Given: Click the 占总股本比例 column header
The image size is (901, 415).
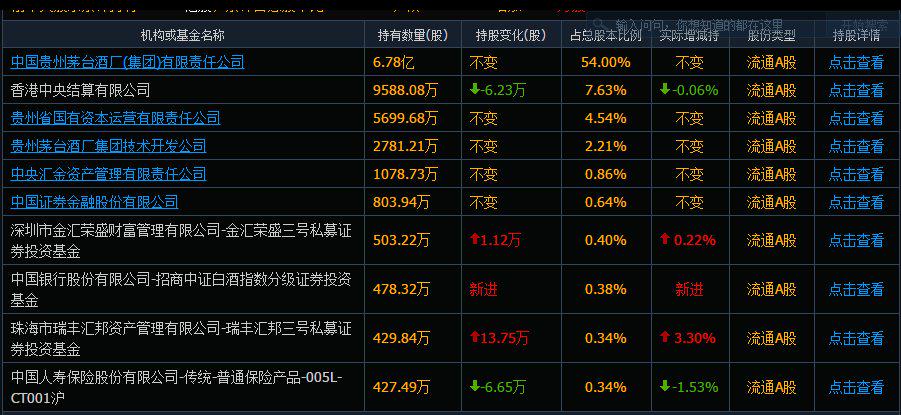Looking at the screenshot, I should (x=606, y=35).
